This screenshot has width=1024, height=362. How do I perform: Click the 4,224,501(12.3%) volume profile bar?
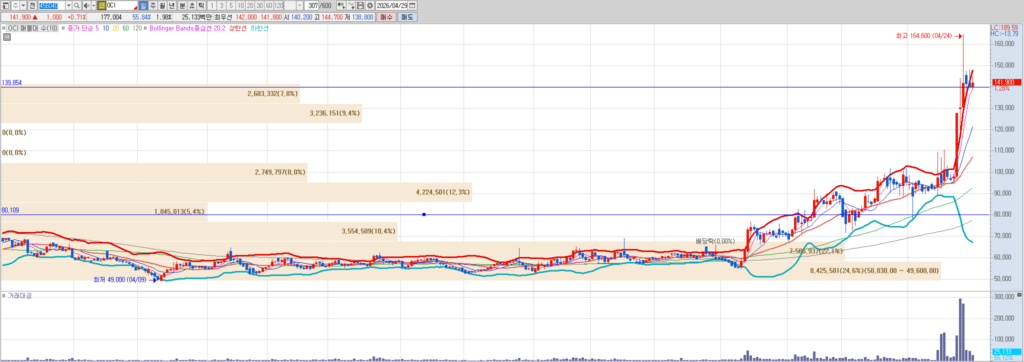[236, 192]
